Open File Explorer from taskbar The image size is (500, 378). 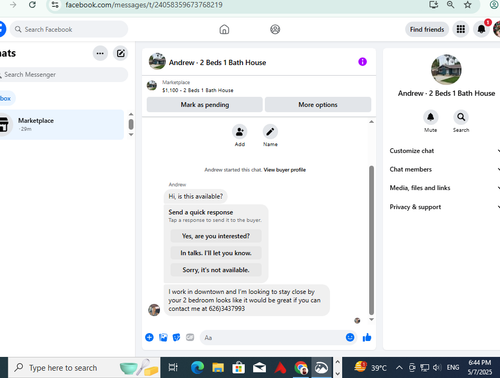tap(218, 368)
